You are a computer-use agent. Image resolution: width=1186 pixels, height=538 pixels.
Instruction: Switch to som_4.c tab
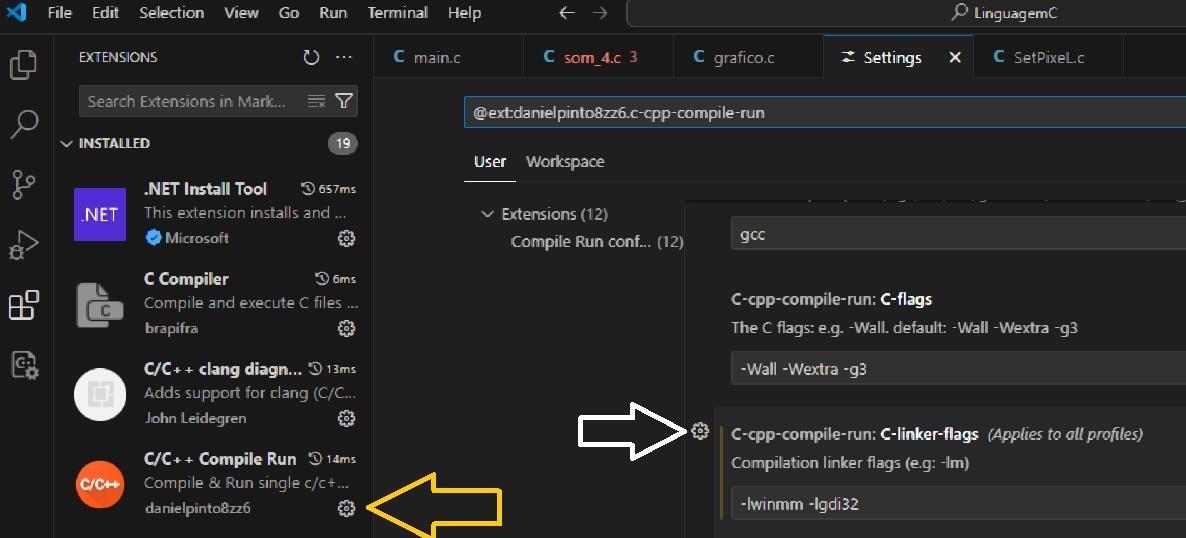click(x=598, y=58)
